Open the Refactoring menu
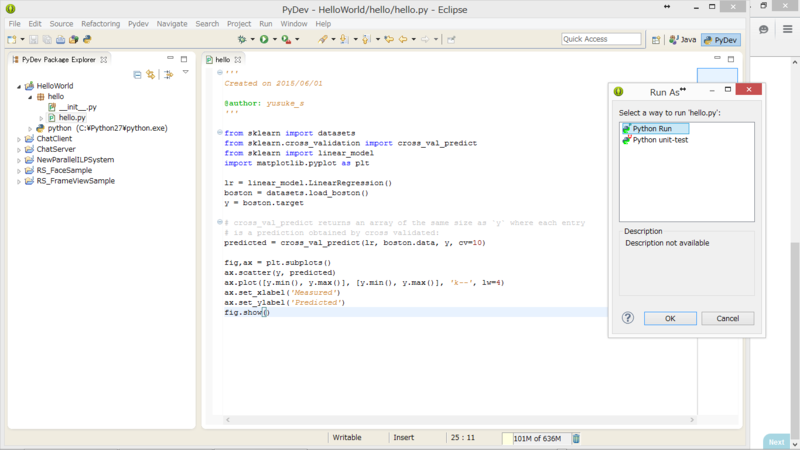The width and height of the screenshot is (800, 450). click(101, 23)
